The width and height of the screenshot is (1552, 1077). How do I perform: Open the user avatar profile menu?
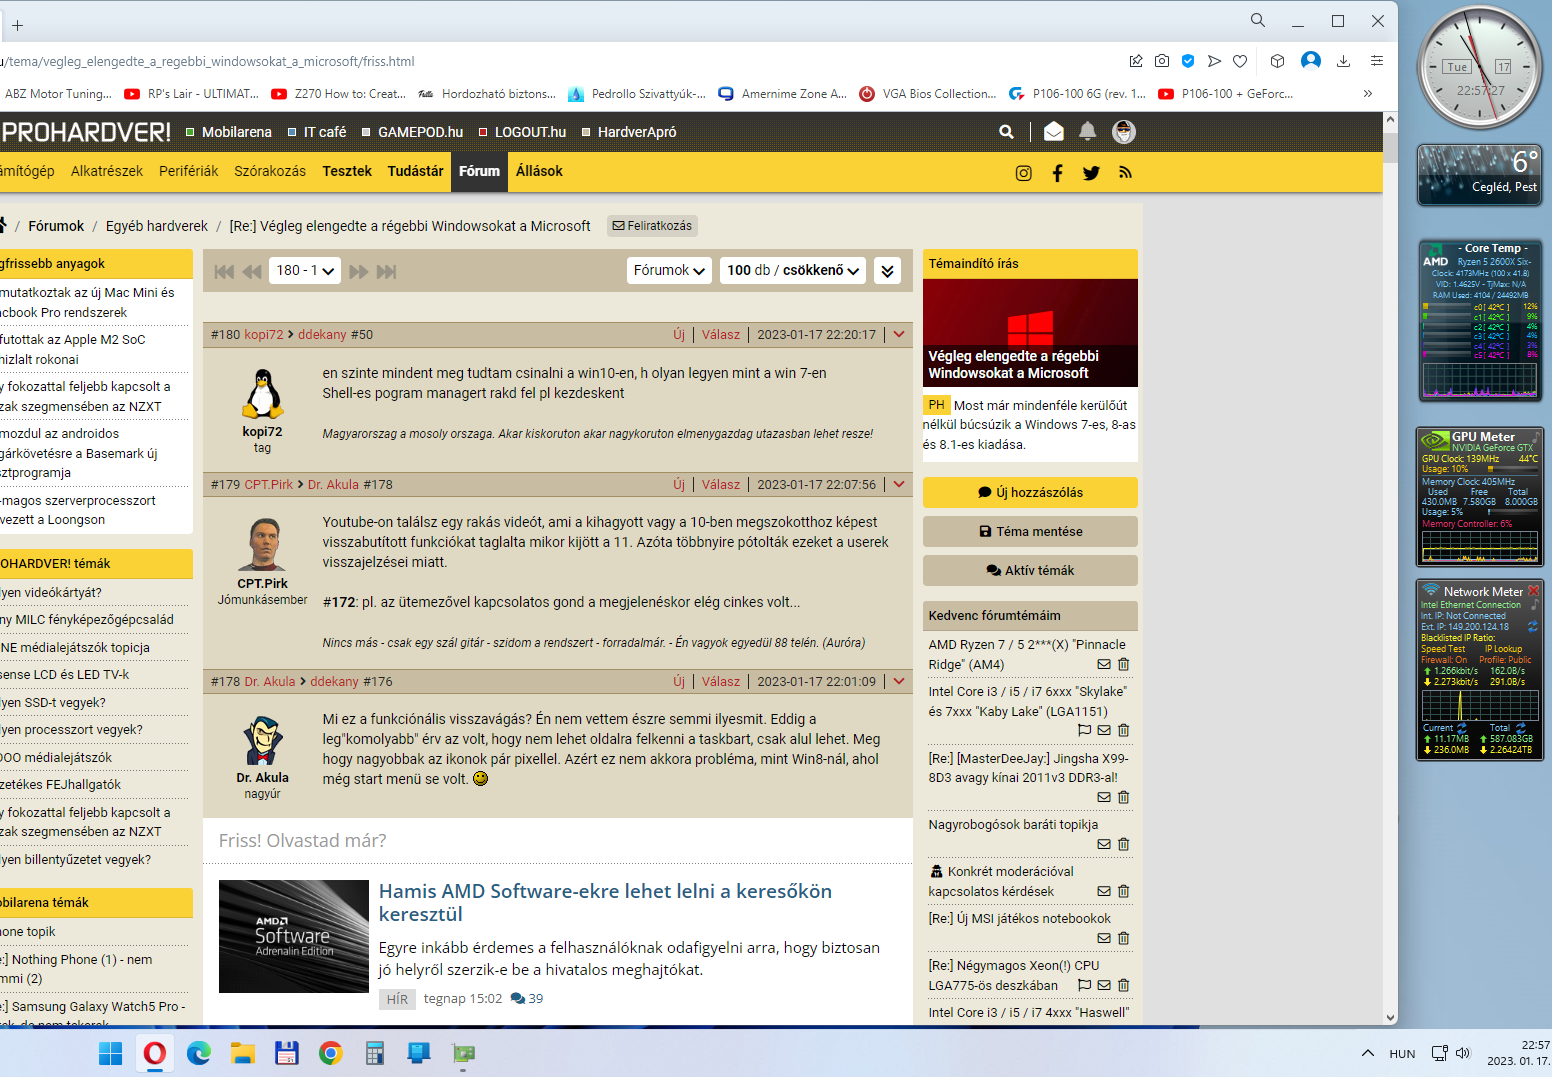1124,132
